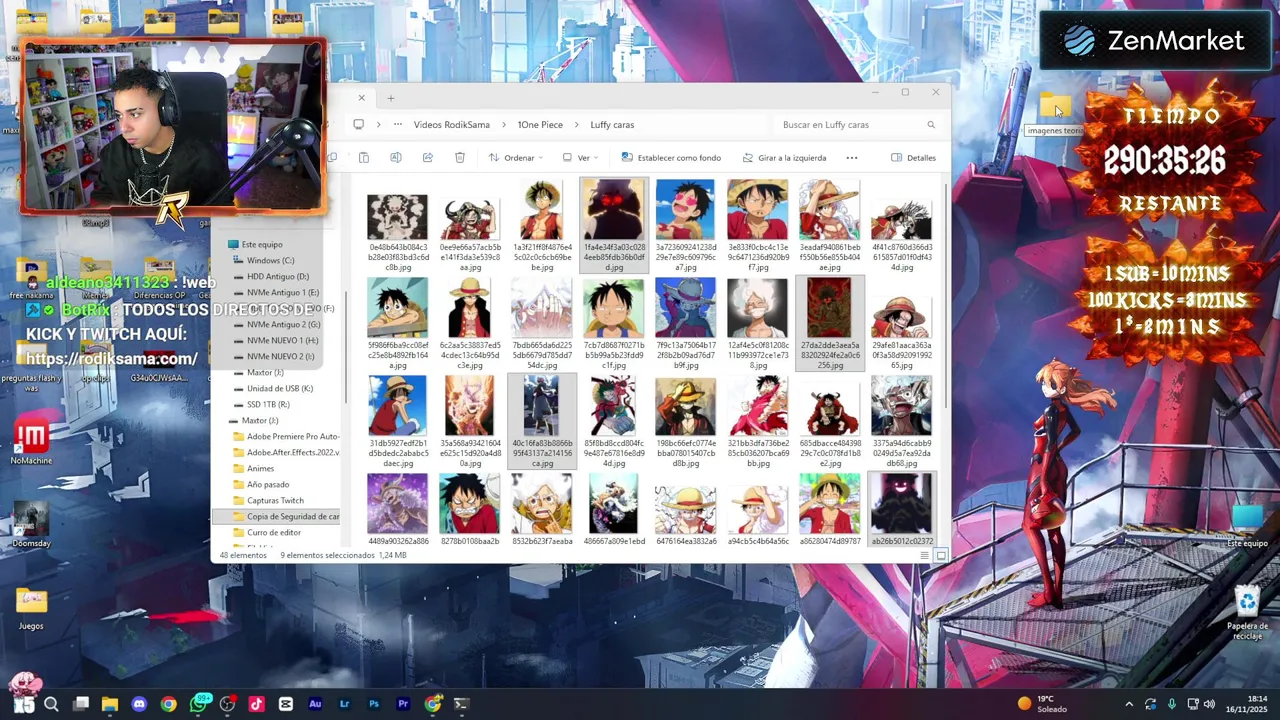Open Juegos desktop folder
The image size is (1280, 720).
(x=31, y=608)
